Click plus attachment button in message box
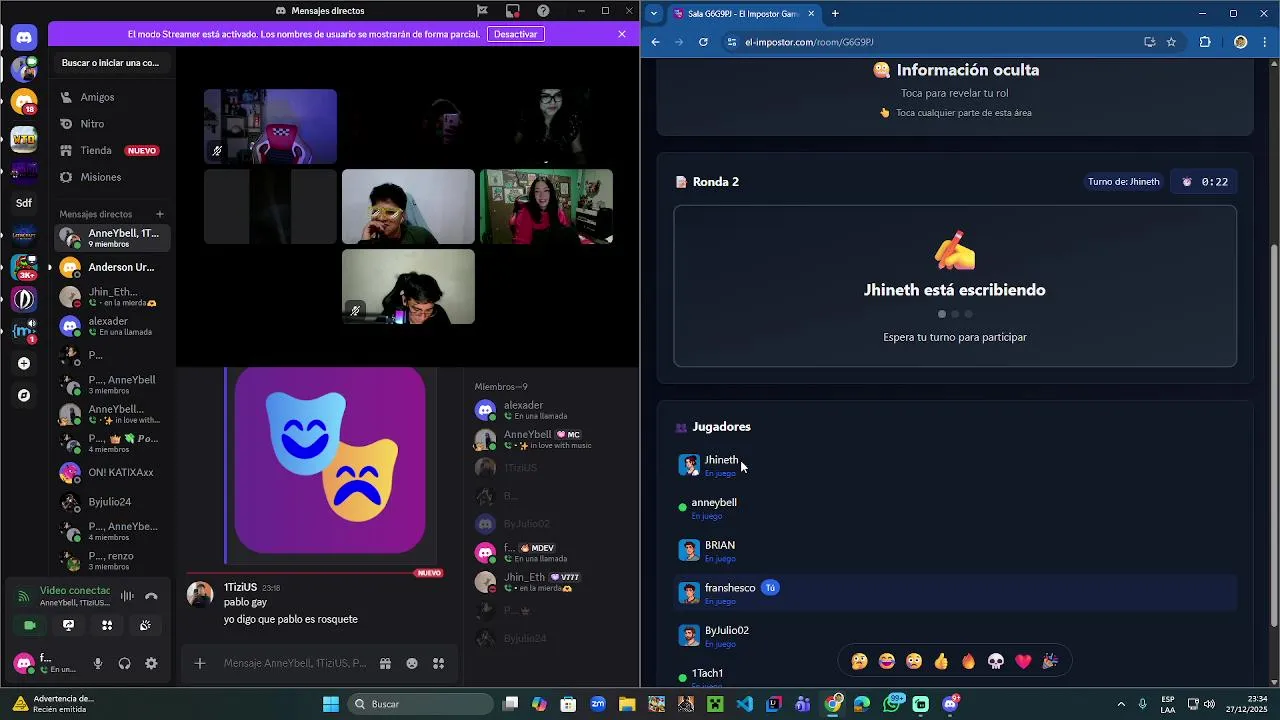This screenshot has width=1280, height=720. tap(200, 663)
